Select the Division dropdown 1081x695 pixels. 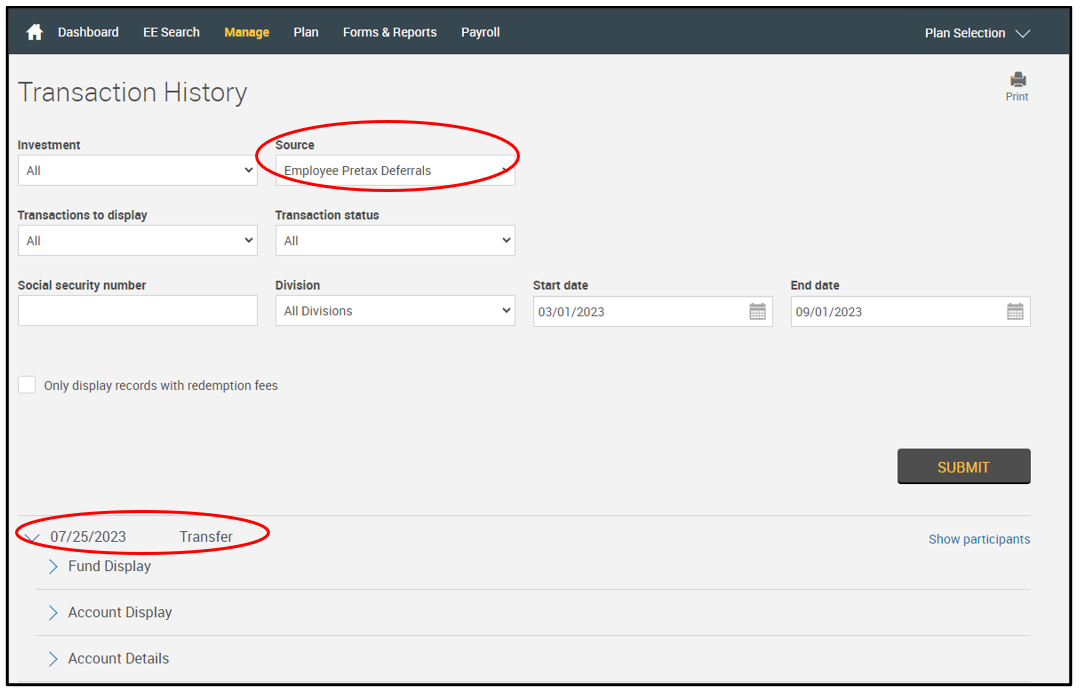[x=395, y=311]
